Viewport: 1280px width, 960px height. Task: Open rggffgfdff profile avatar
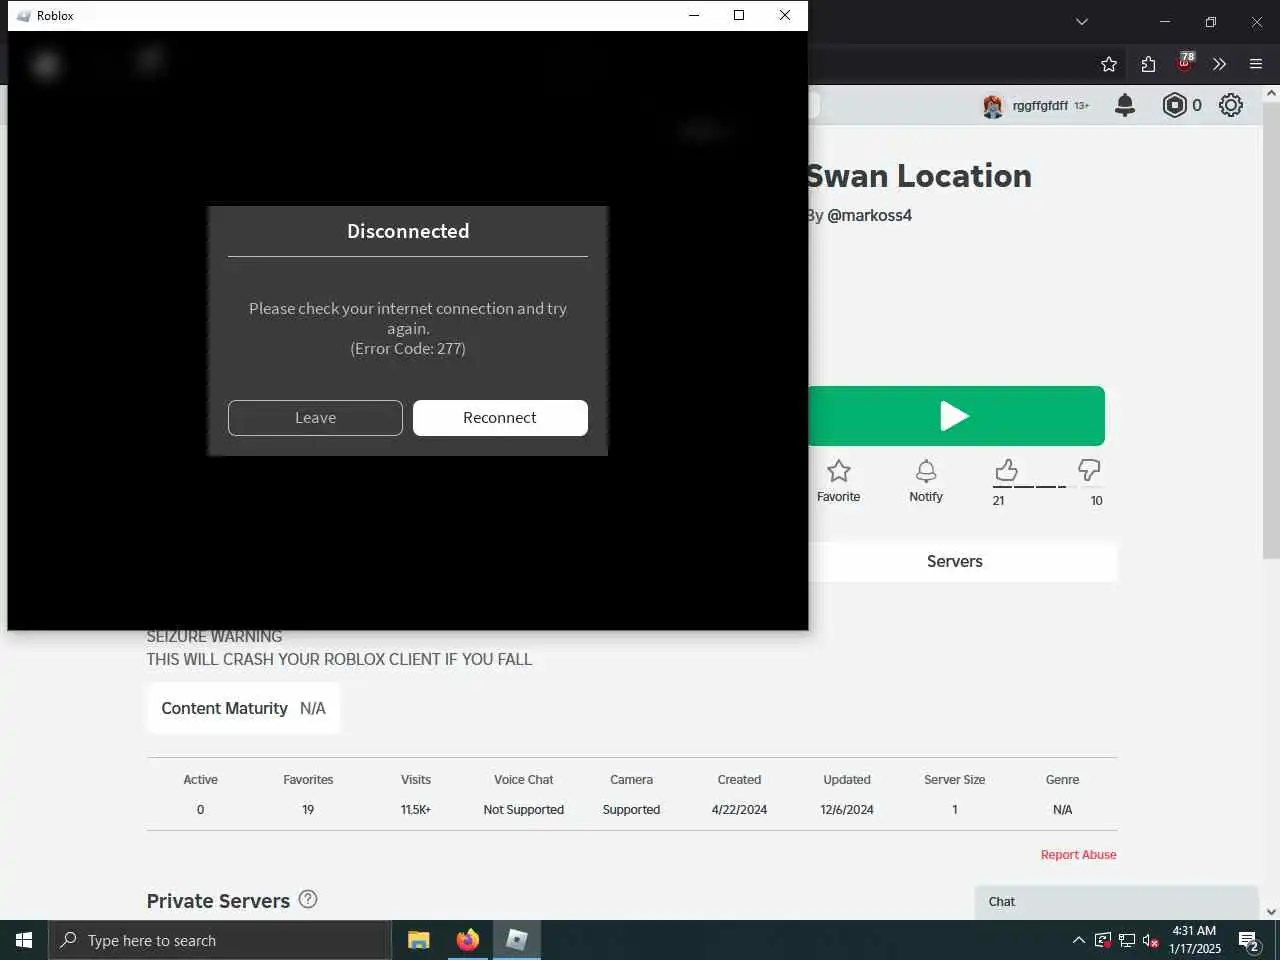992,106
